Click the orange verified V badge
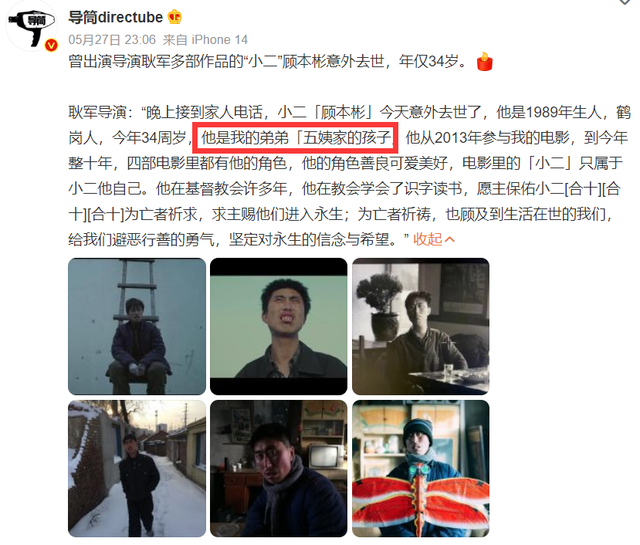This screenshot has width=640, height=545. [x=51, y=45]
